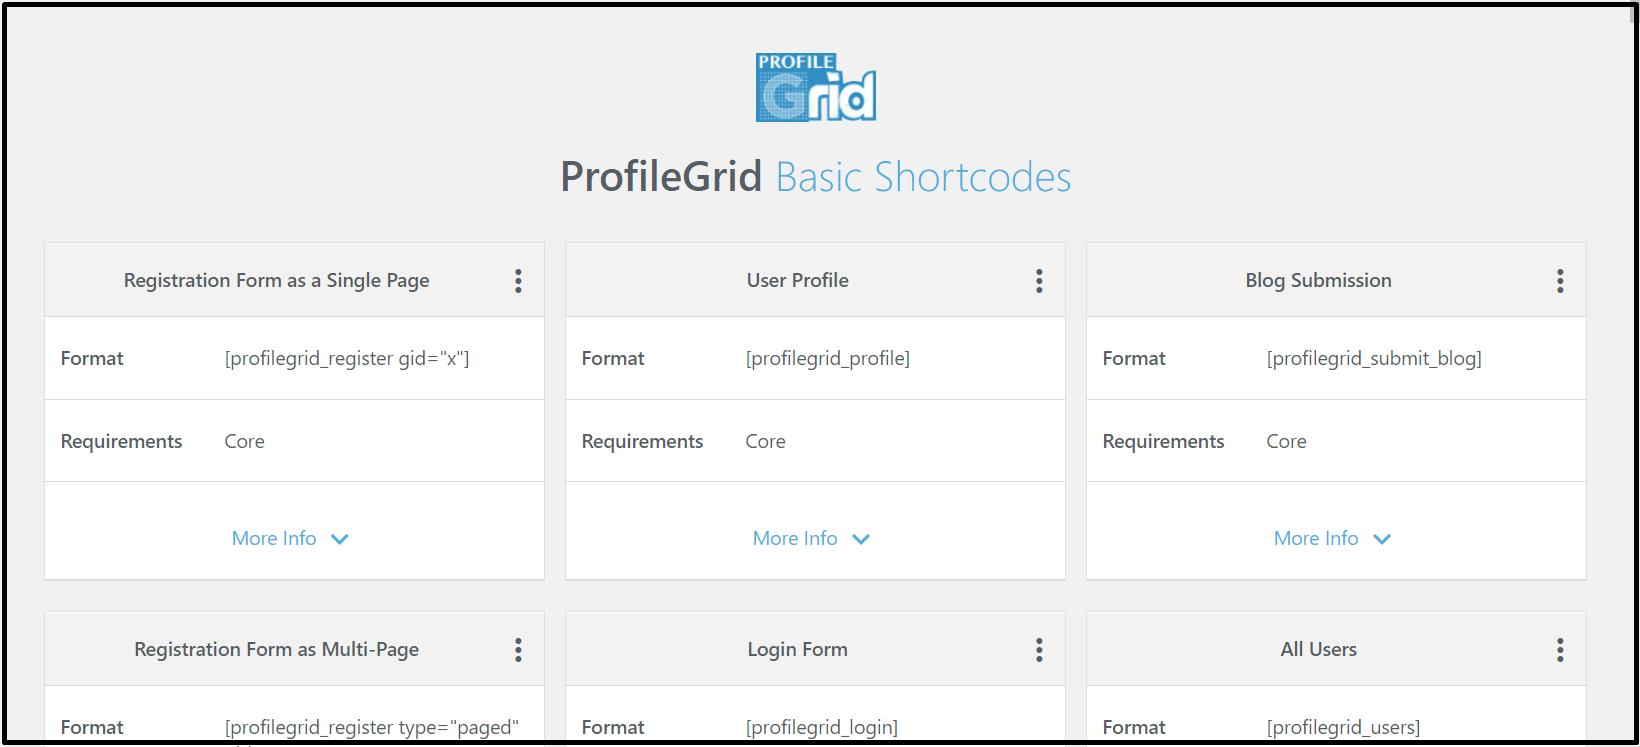Click the [profilegrid_register gid="x"] shortcode text
This screenshot has width=1640, height=747.
click(x=347, y=358)
